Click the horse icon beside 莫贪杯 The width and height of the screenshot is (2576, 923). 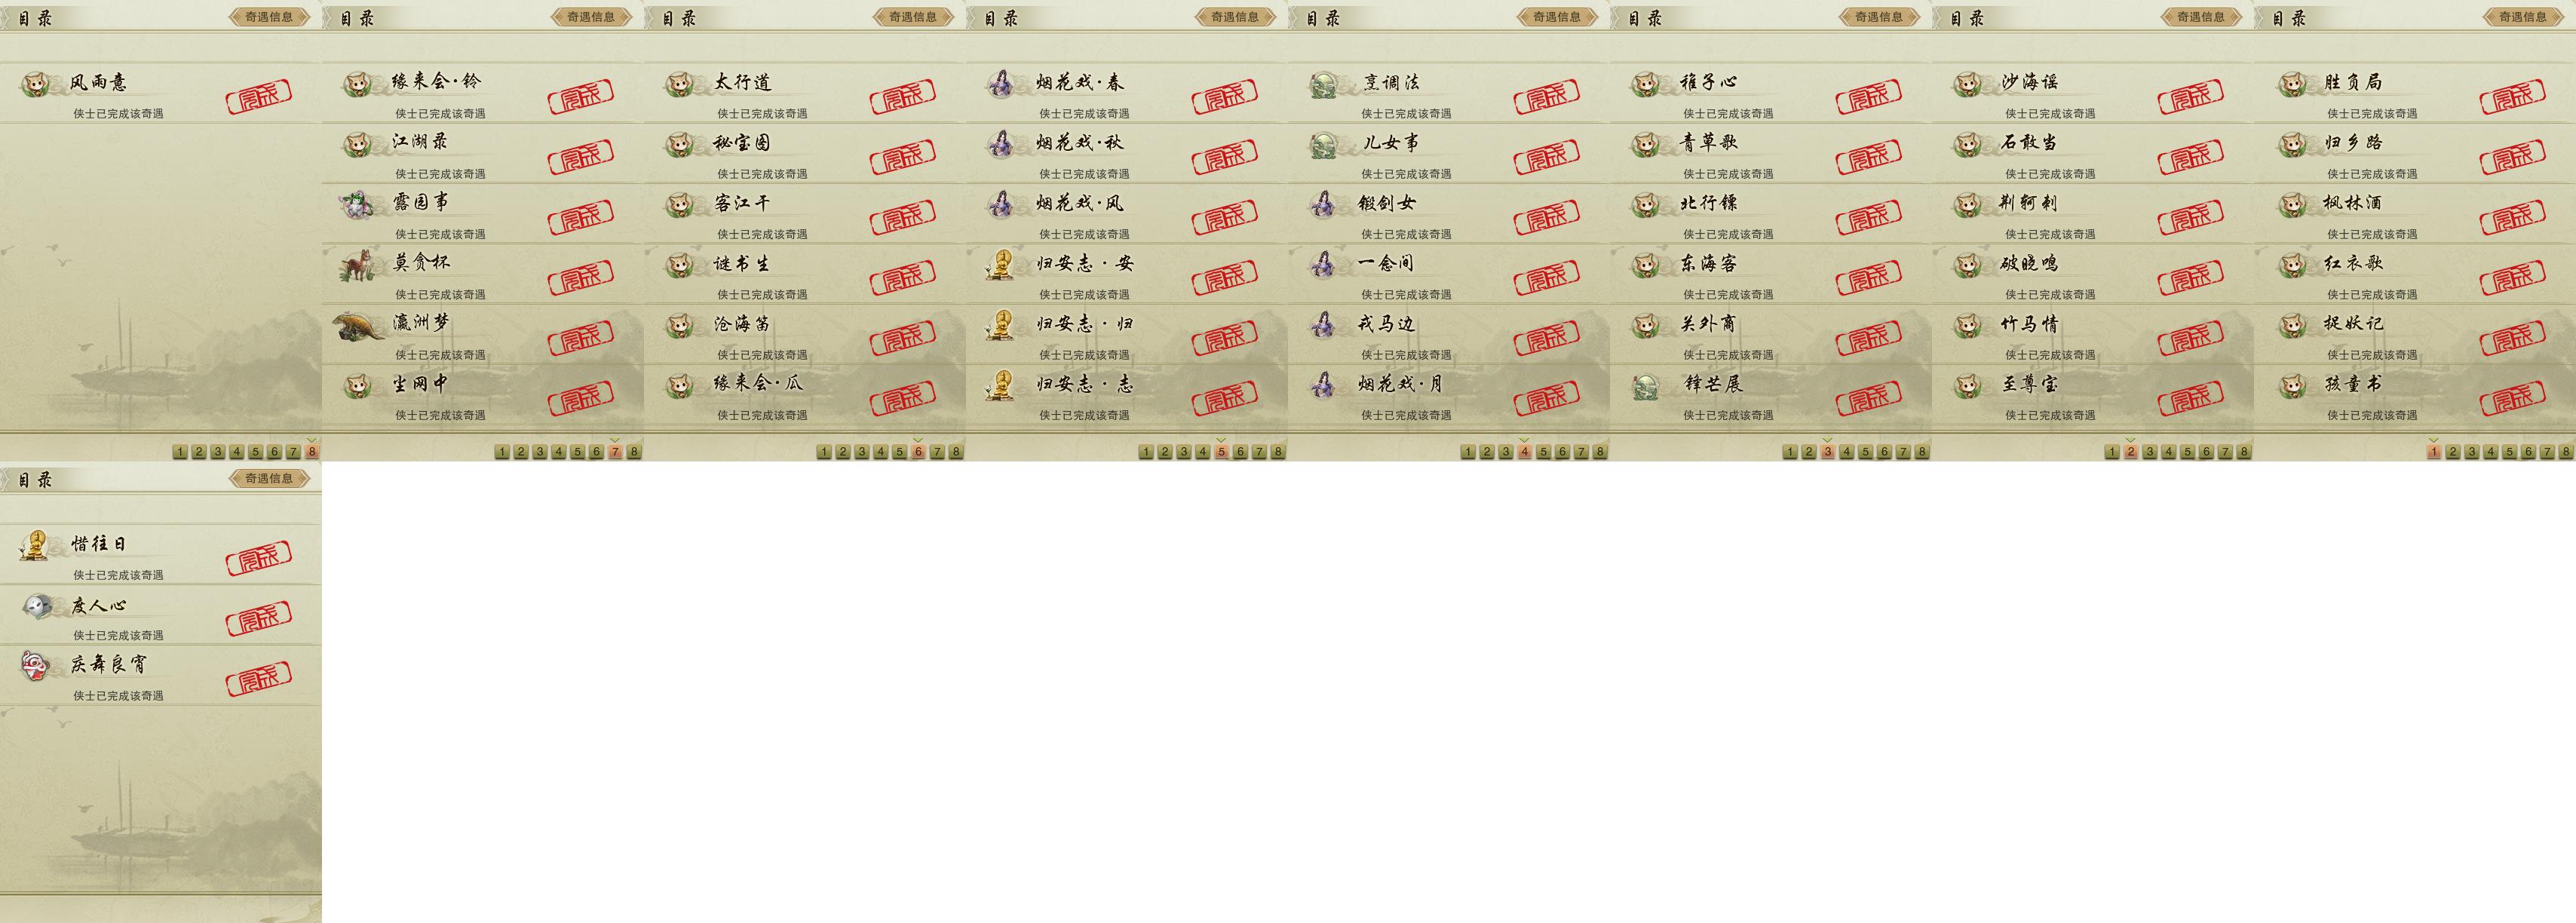(357, 265)
